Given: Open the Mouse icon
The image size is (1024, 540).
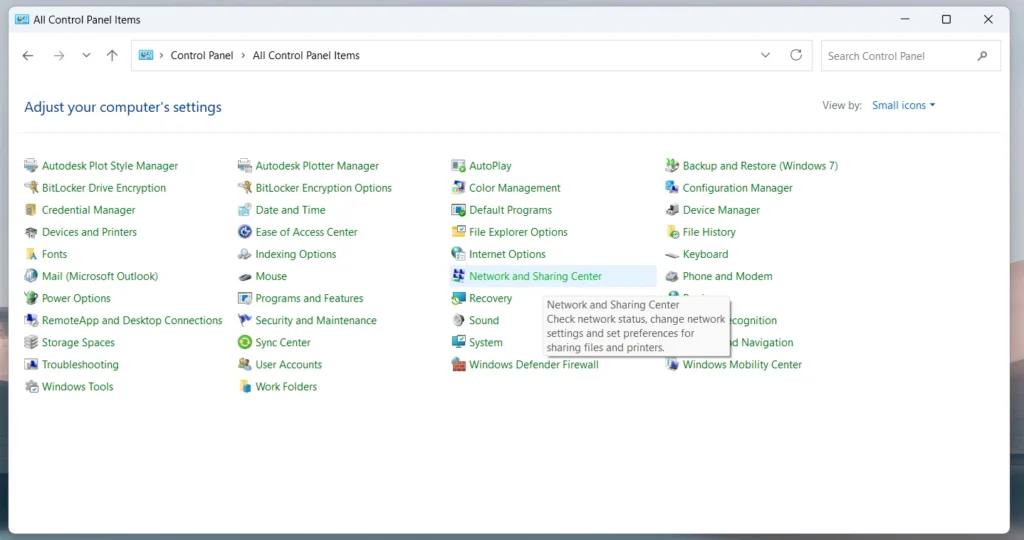Looking at the screenshot, I should click(x=245, y=277).
